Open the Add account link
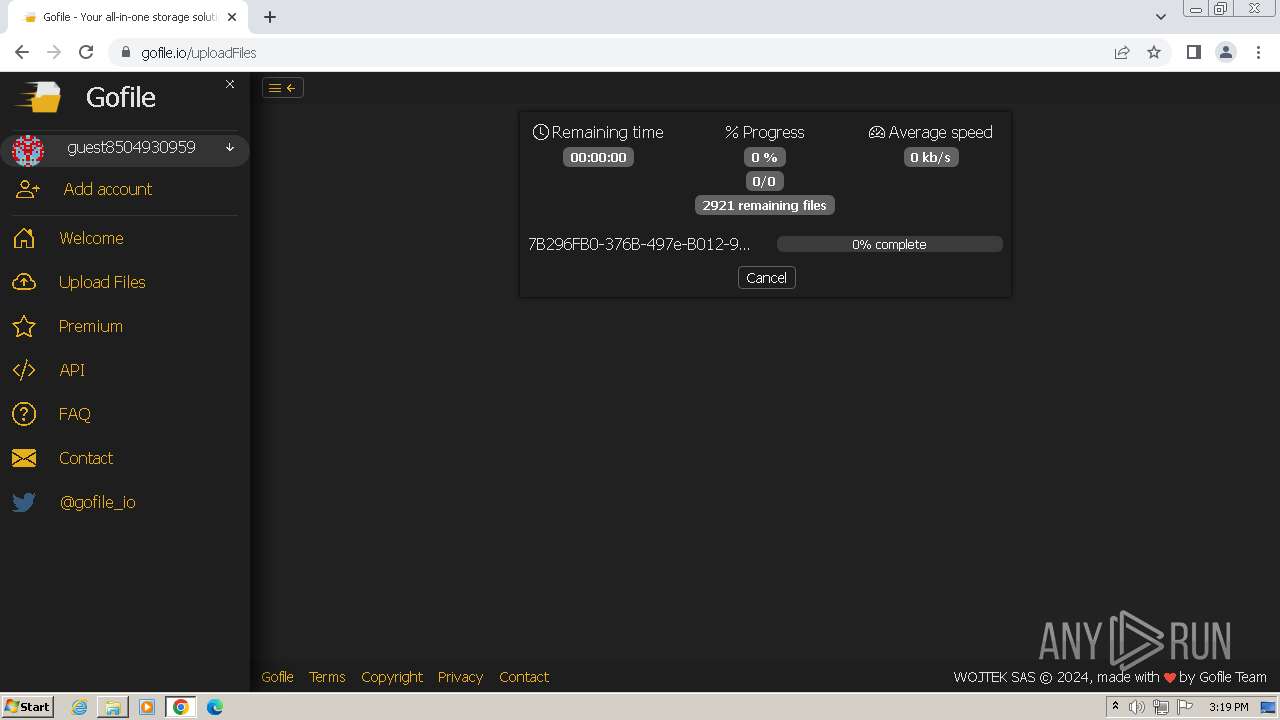The image size is (1280, 720). [108, 189]
